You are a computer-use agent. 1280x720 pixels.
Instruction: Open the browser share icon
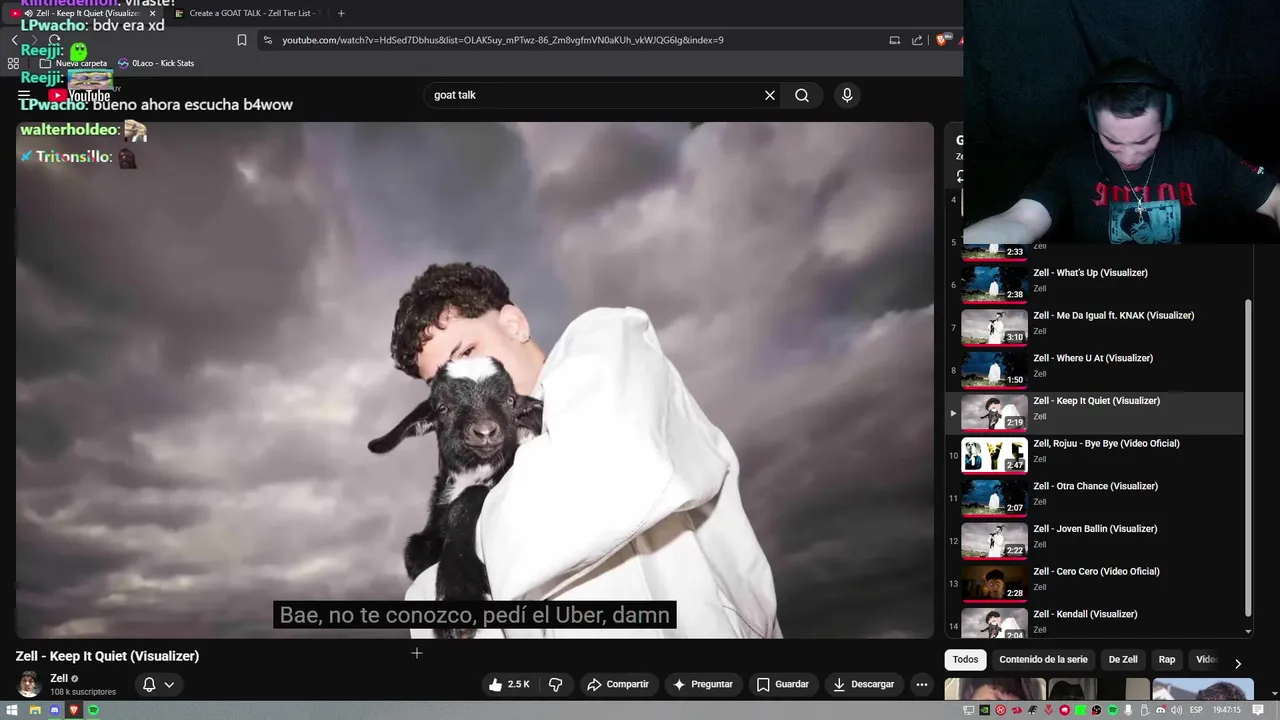click(917, 40)
